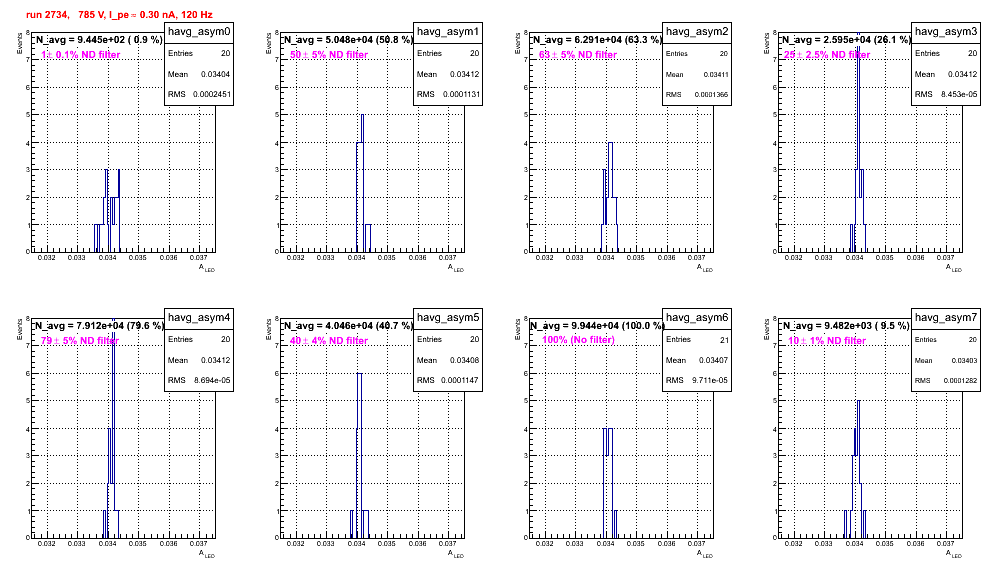Click Entries value 21 in havg_asym6 box
Viewport: 996px width, 572px height.
725,339
